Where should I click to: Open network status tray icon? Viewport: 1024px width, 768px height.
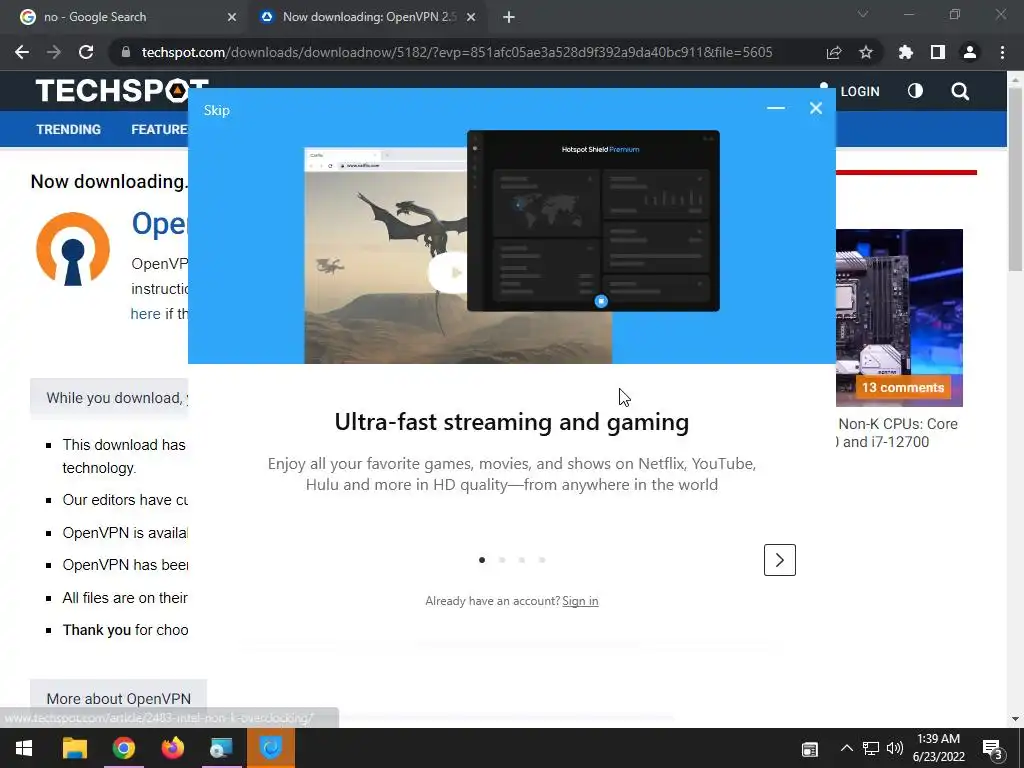(x=871, y=748)
